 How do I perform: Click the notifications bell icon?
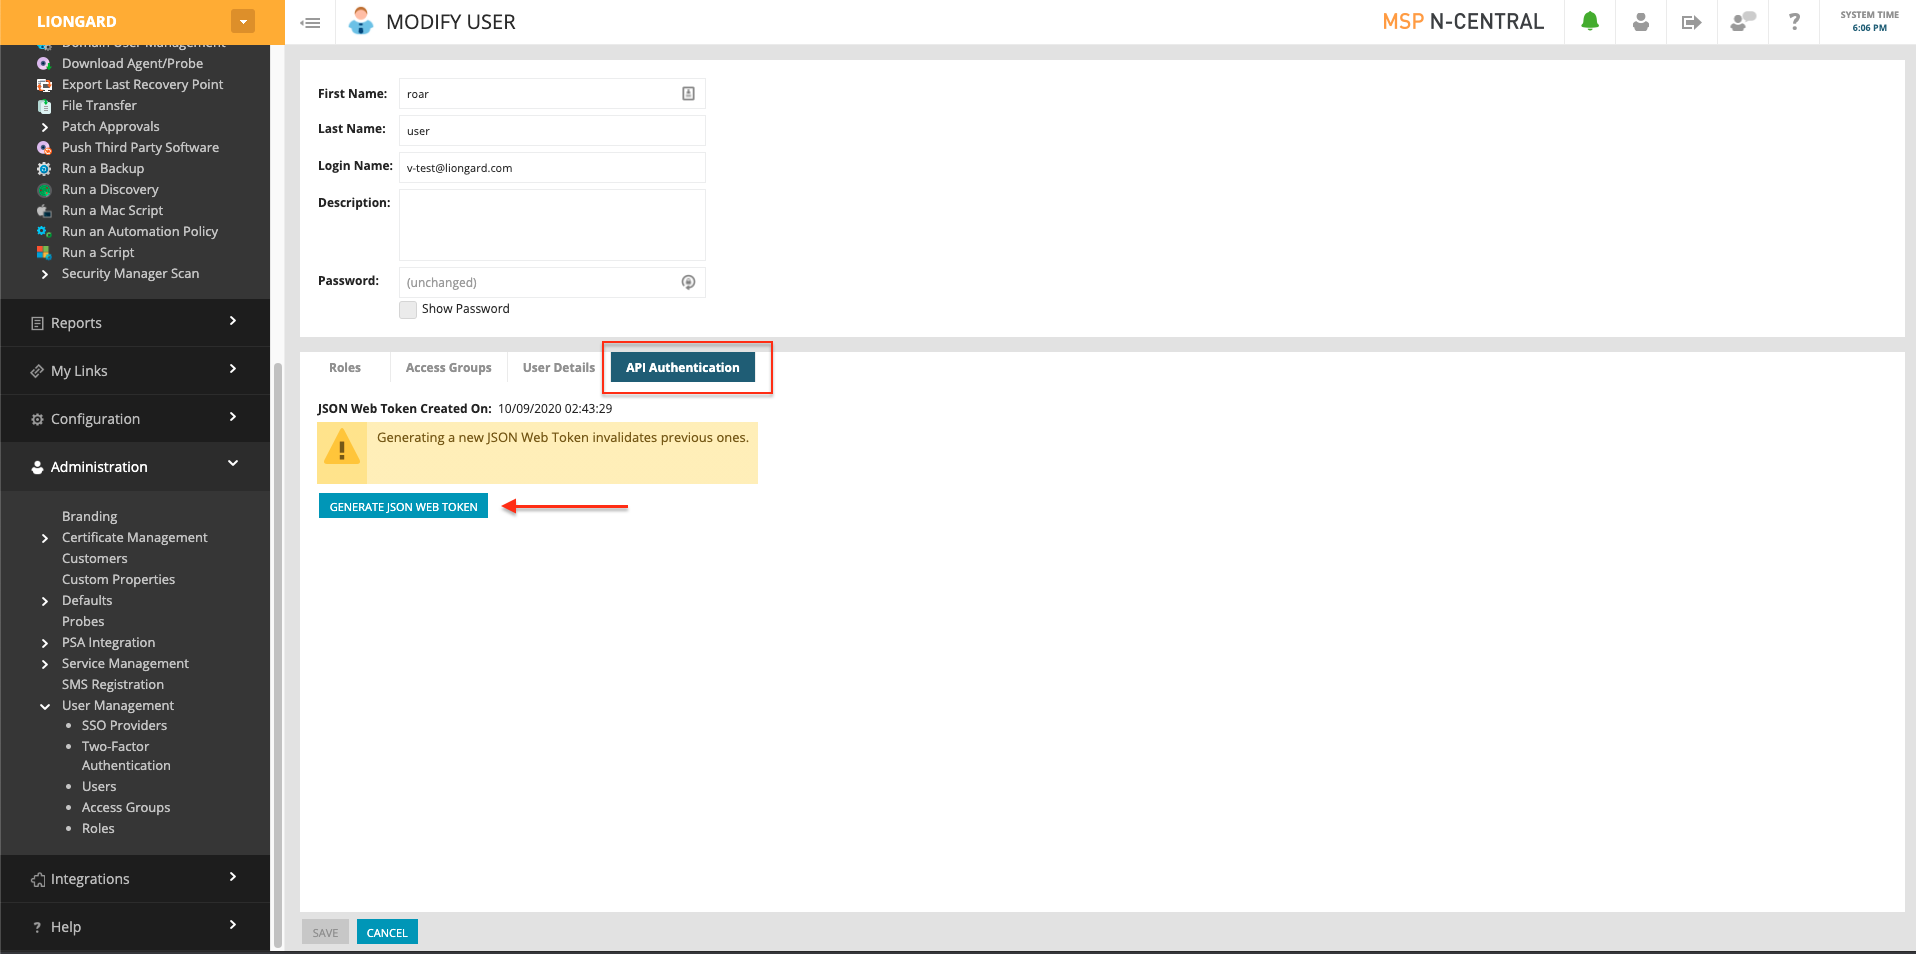click(1590, 21)
